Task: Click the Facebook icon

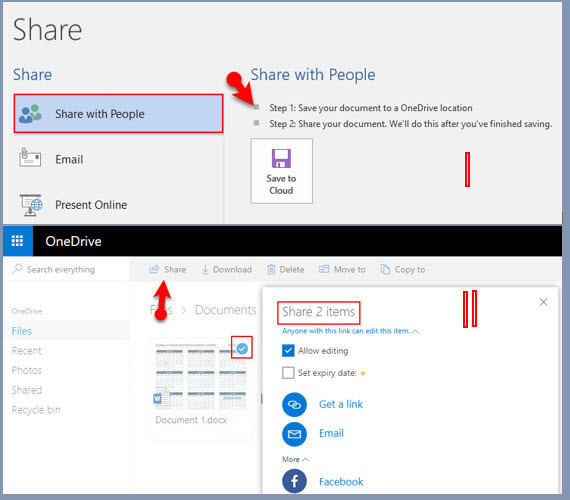Action: pos(294,481)
